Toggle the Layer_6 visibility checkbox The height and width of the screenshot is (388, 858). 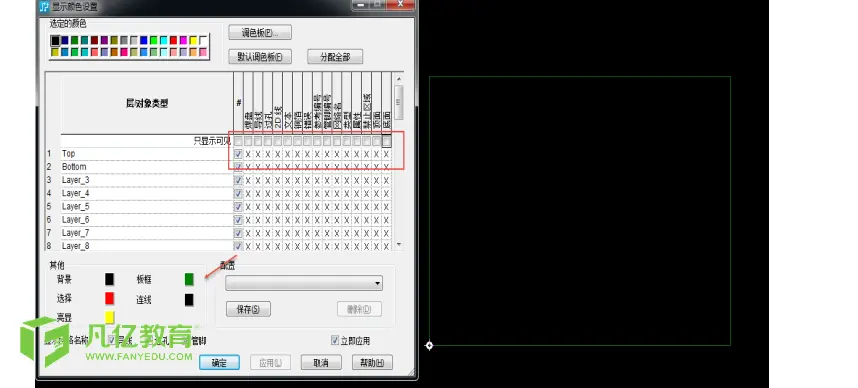[238, 219]
